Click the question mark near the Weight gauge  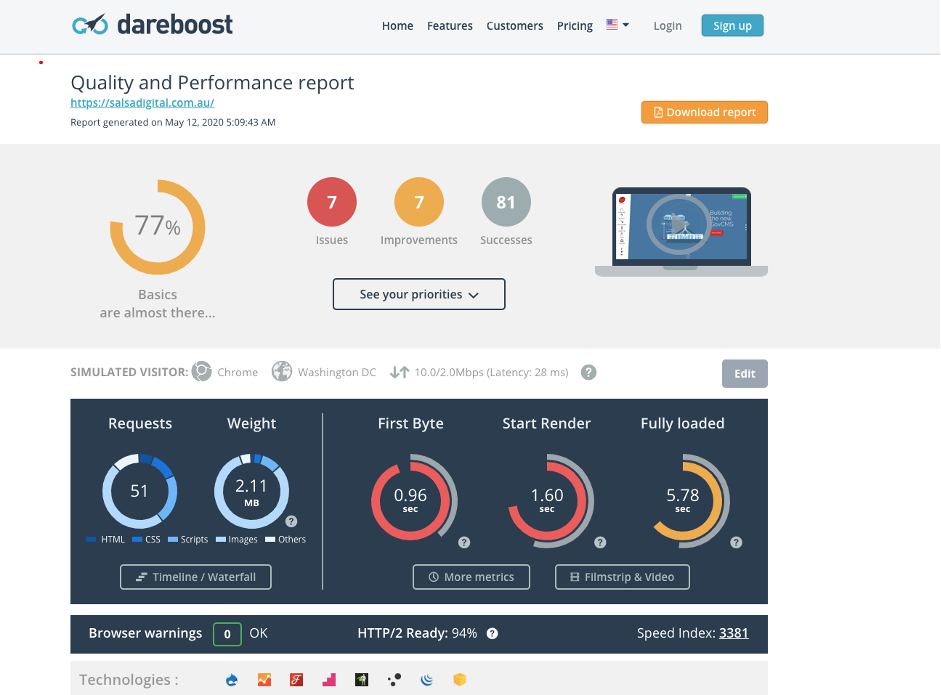click(x=292, y=520)
